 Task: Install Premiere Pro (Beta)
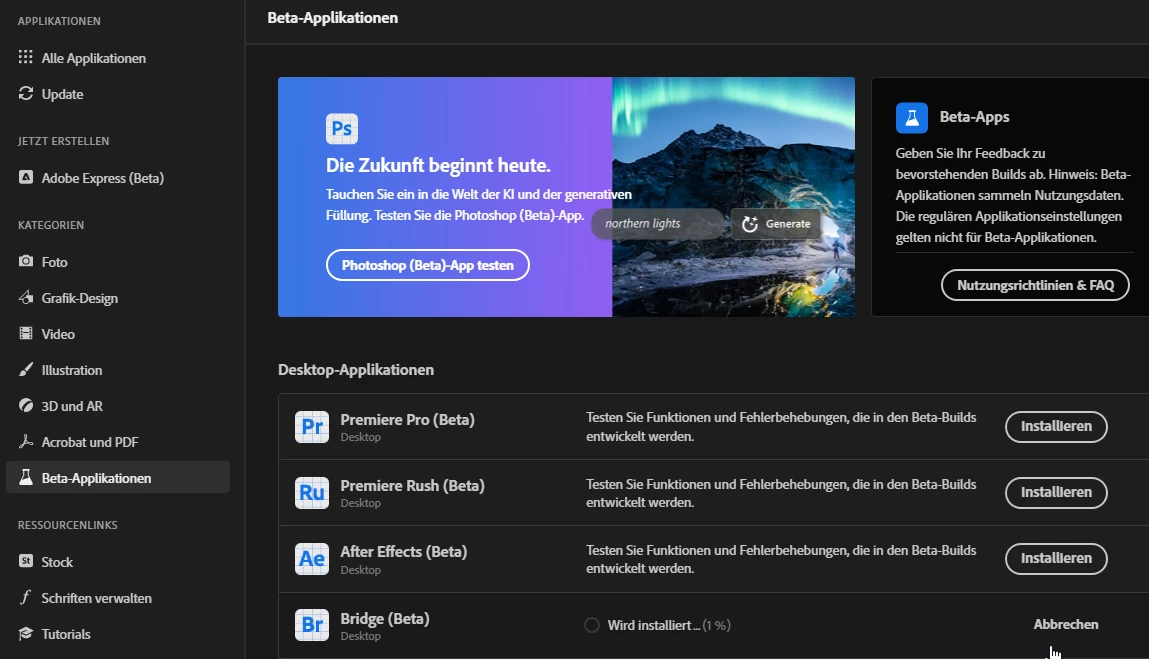point(1056,426)
